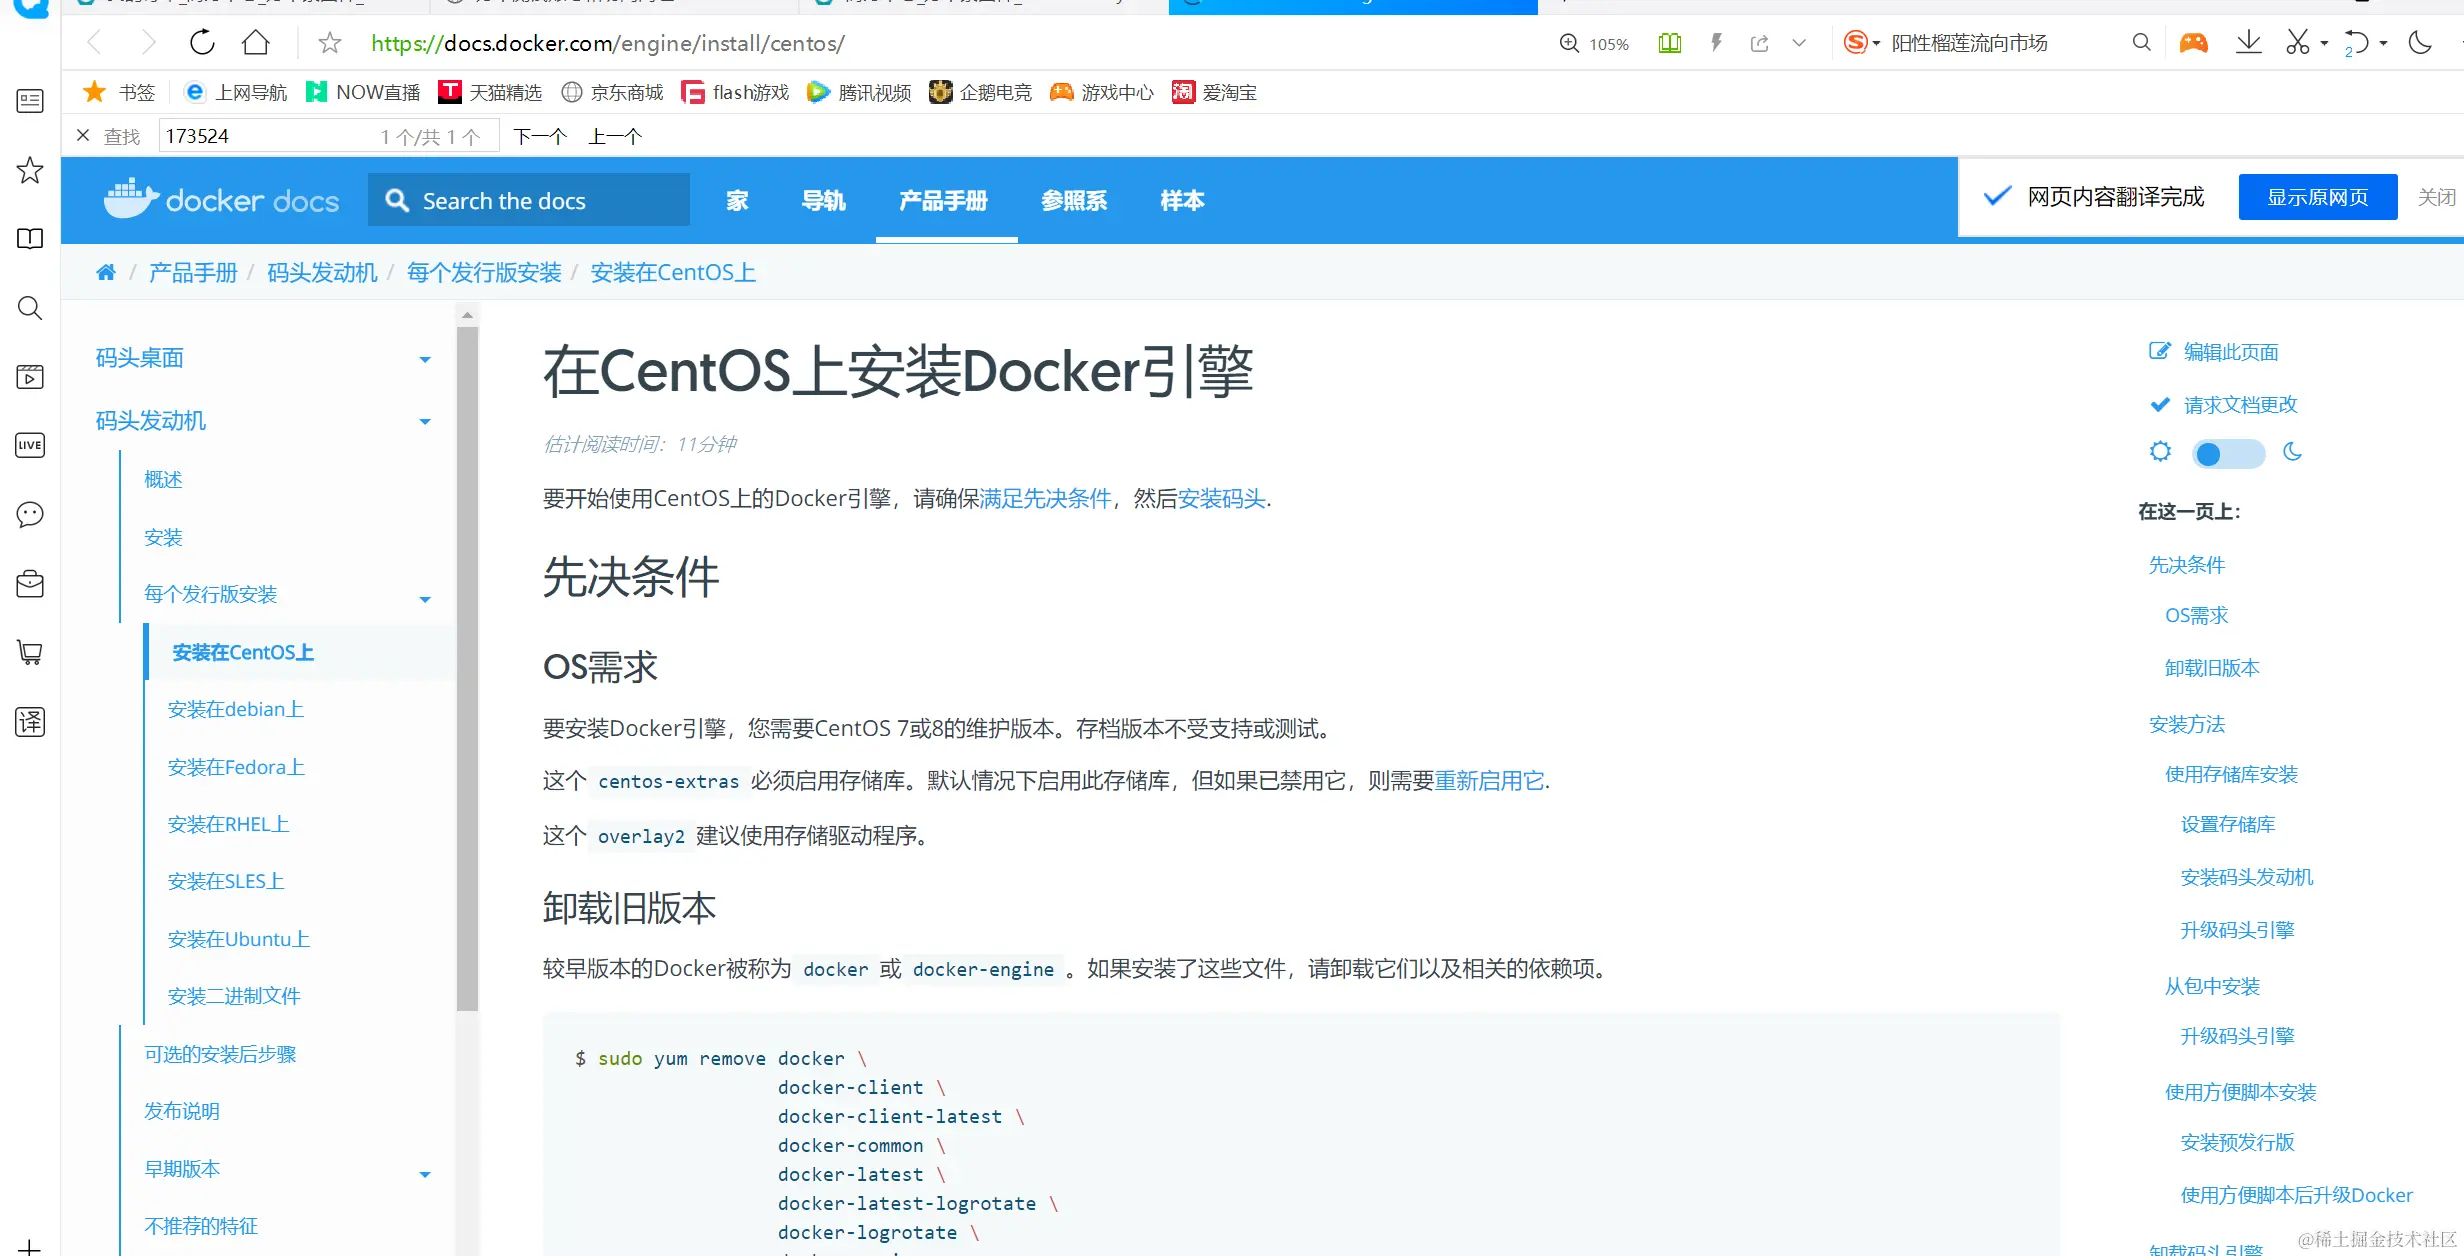The width and height of the screenshot is (2464, 1256).
Task: Expand the 码头桌面 sidebar section
Action: coord(425,359)
